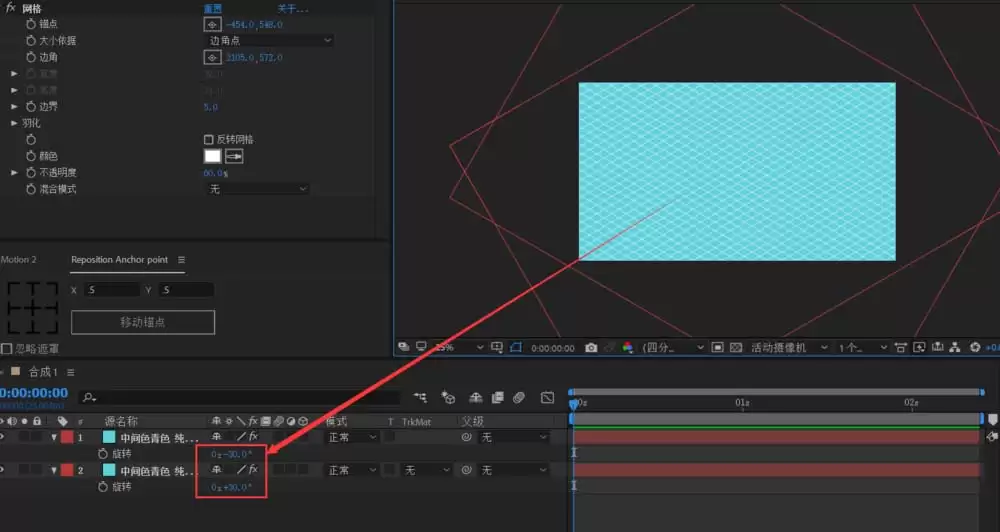Open the graph editor icon
Viewport: 1000px width, 532px height.
[x=547, y=397]
